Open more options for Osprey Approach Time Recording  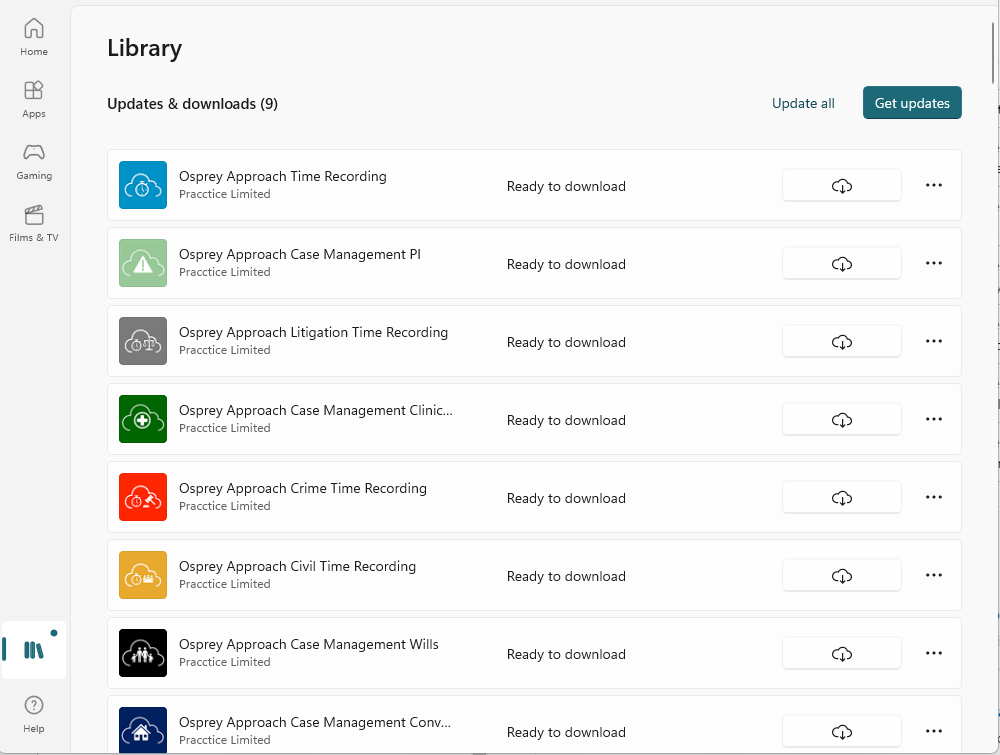point(934,185)
